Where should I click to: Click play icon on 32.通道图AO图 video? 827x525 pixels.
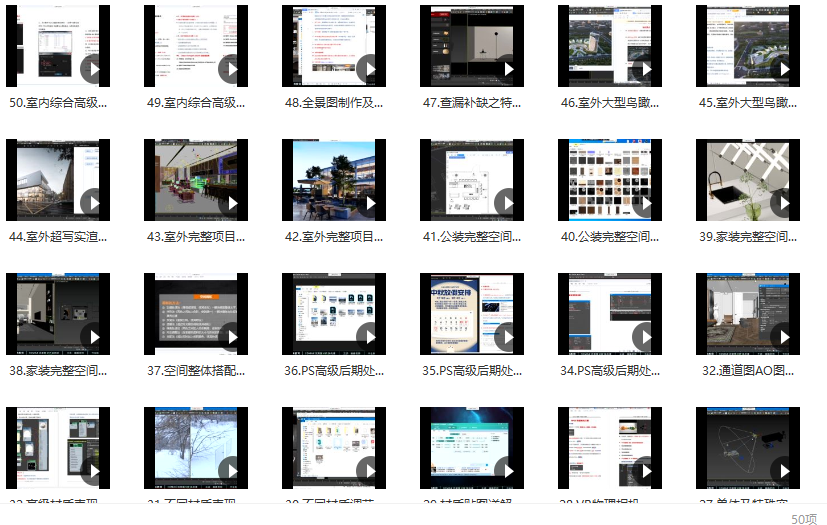[x=783, y=336]
